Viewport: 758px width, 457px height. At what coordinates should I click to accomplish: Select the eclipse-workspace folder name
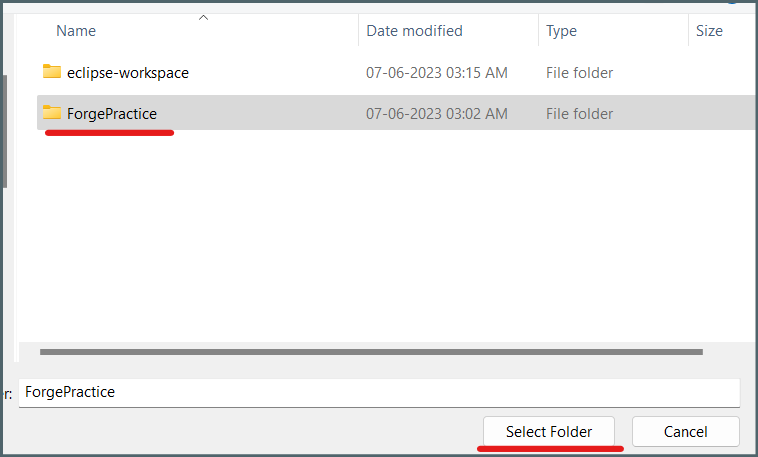pyautogui.click(x=128, y=73)
